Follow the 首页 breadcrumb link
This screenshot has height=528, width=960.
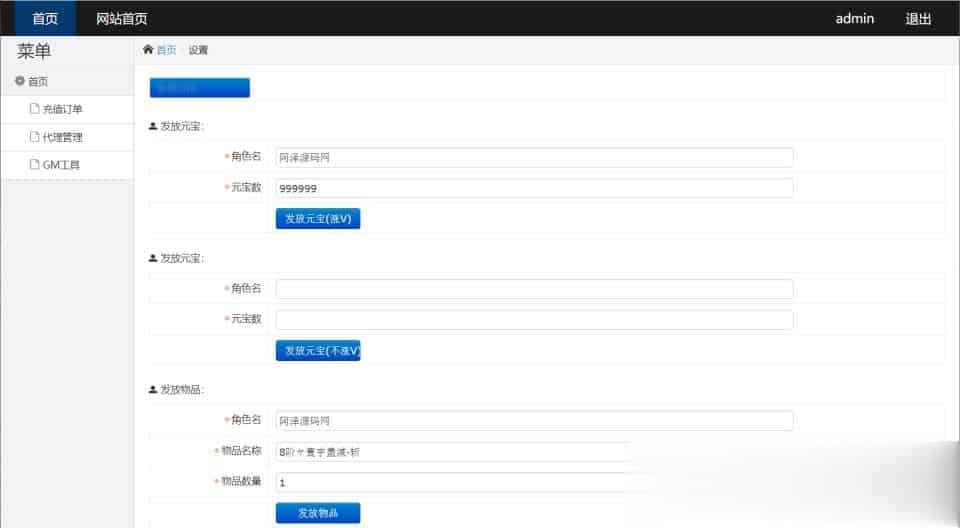click(166, 50)
